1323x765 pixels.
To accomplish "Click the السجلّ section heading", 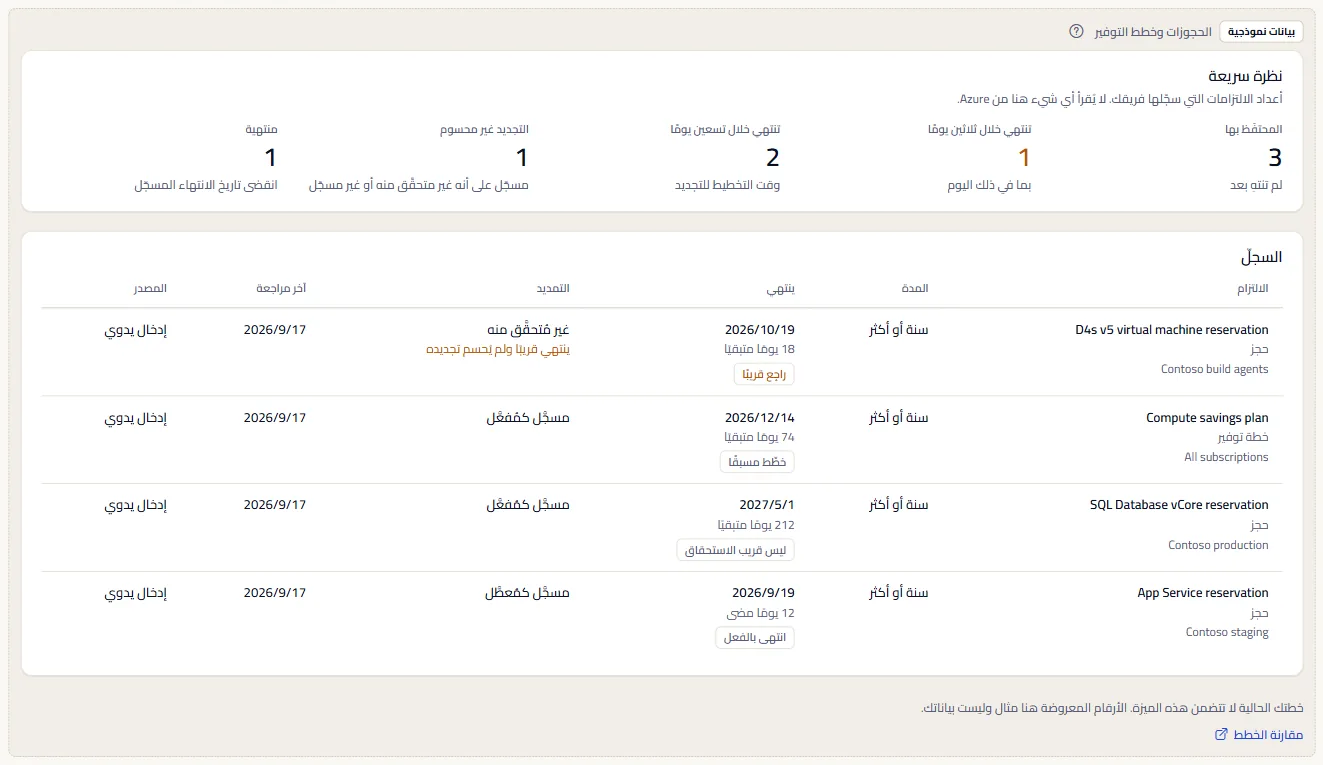I will tap(1262, 257).
